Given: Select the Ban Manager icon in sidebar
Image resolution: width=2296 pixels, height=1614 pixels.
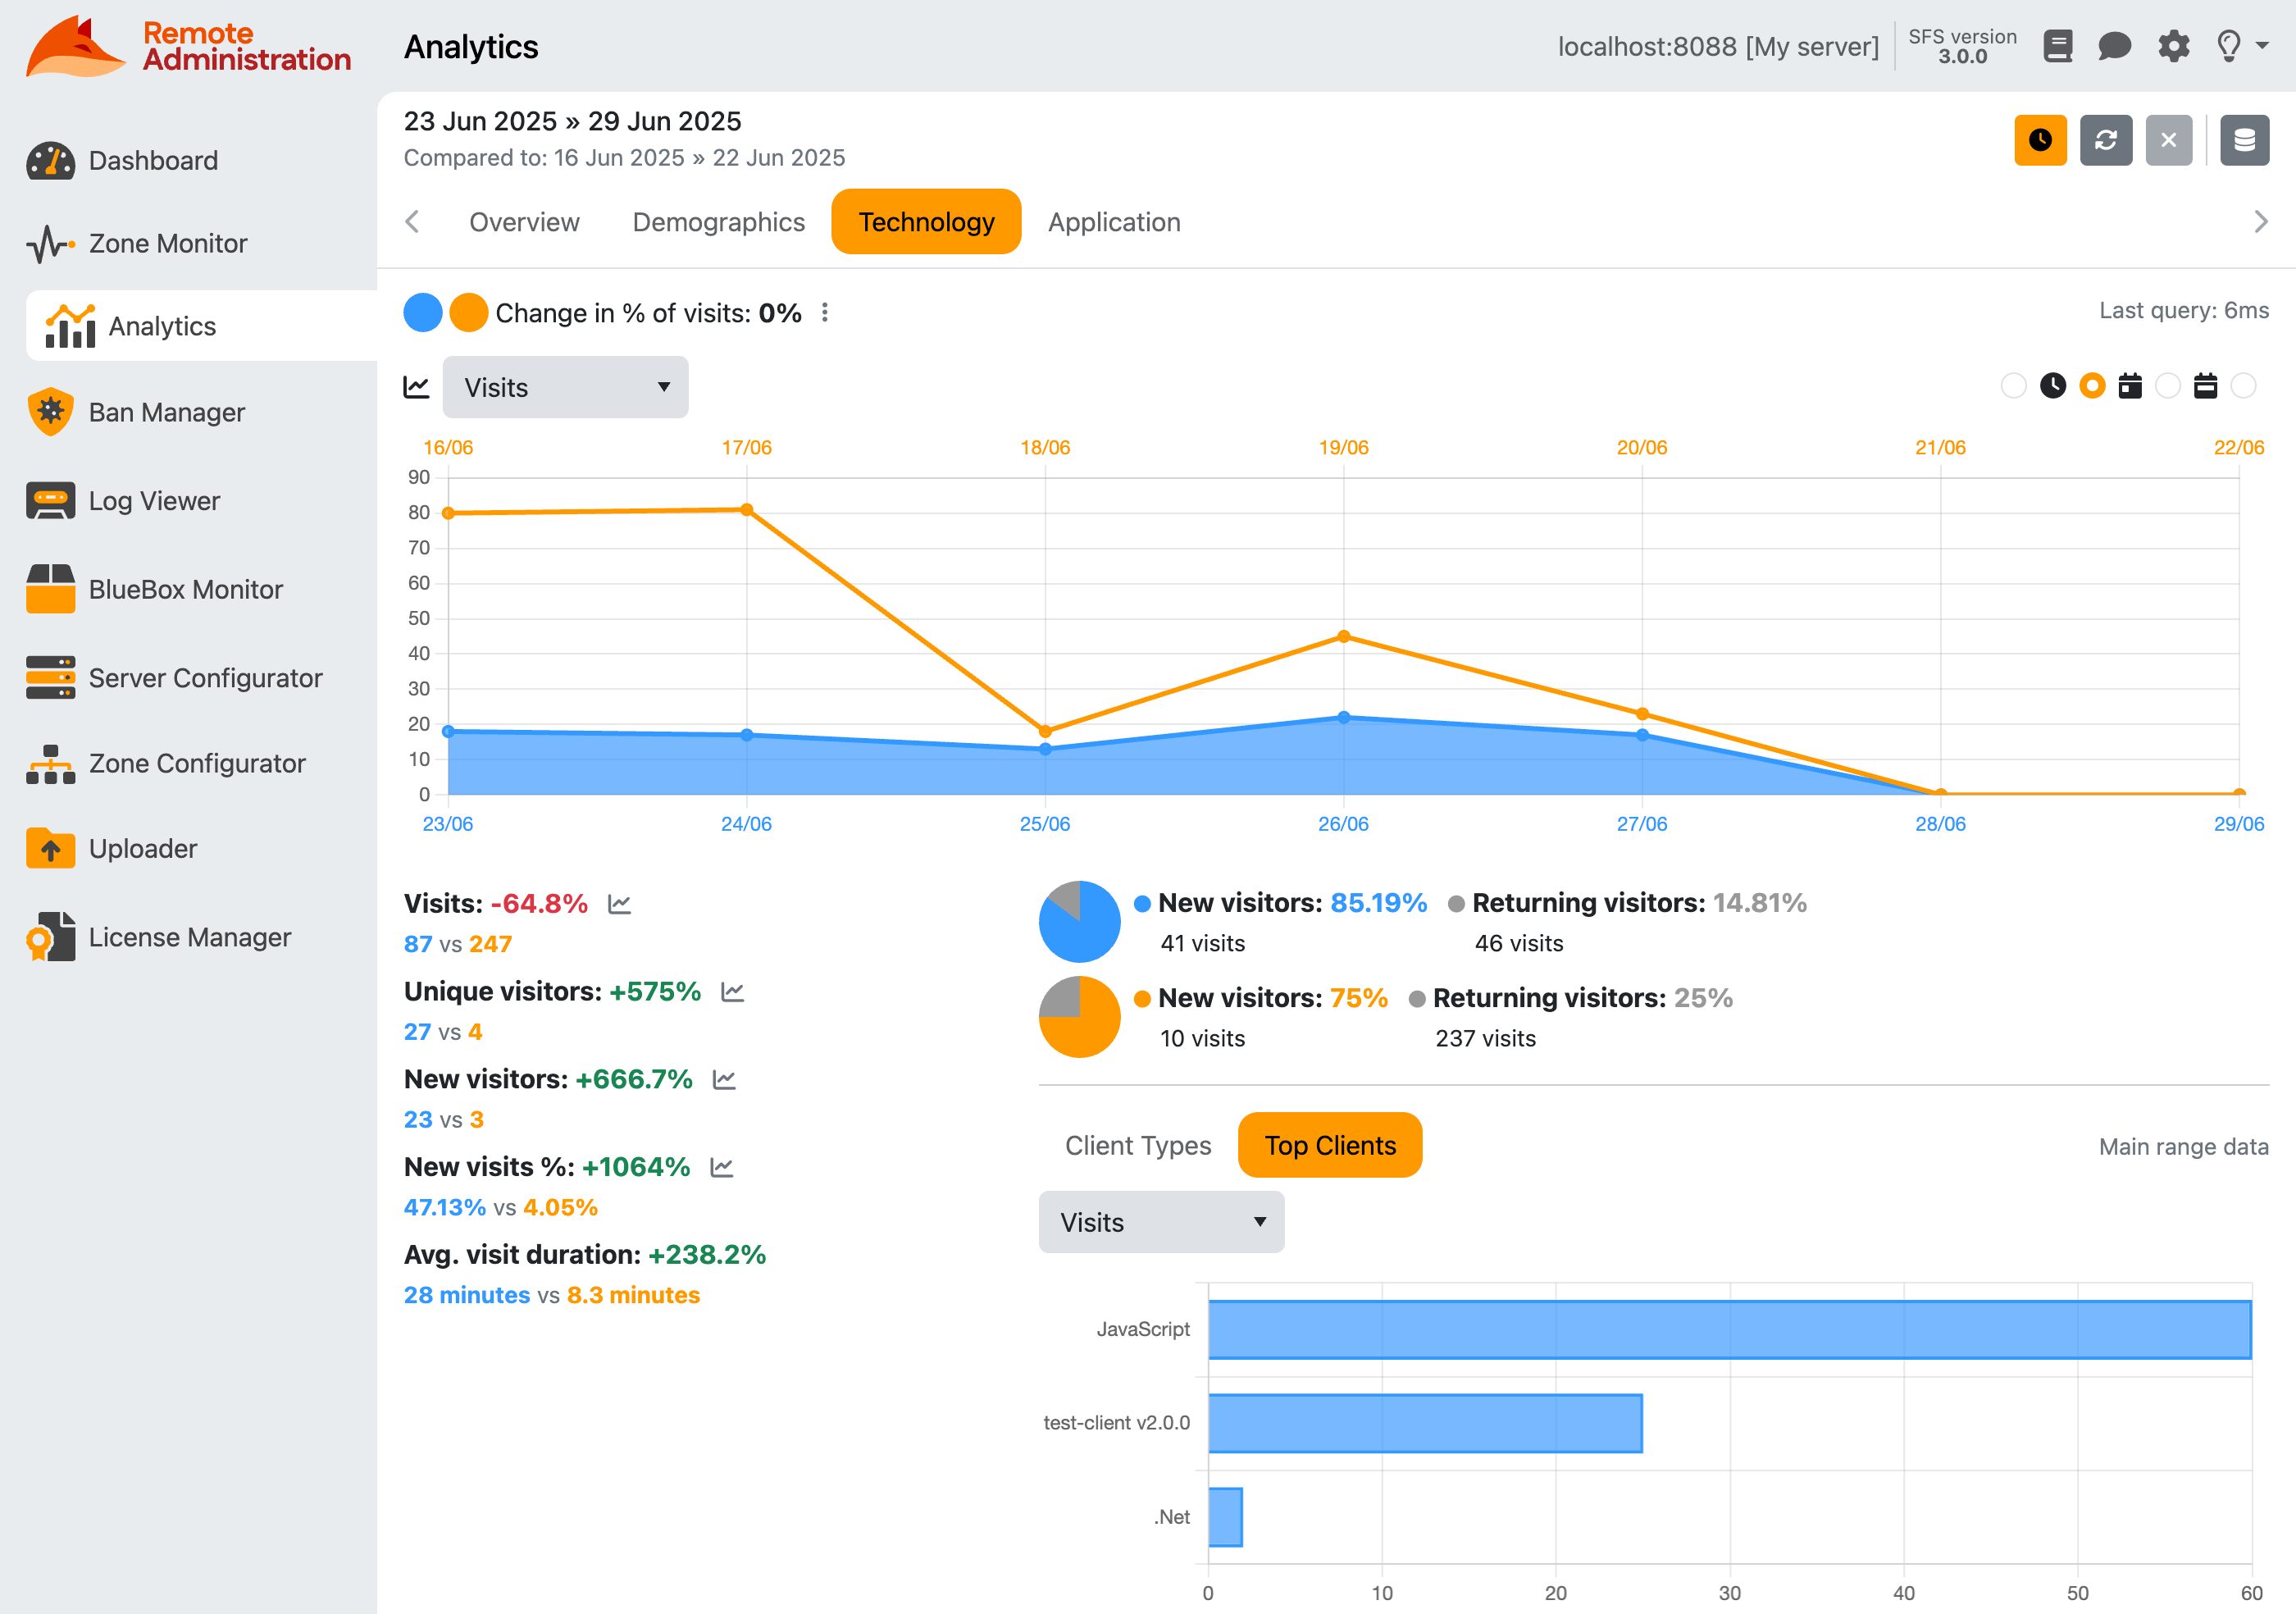Looking at the screenshot, I should (x=50, y=412).
